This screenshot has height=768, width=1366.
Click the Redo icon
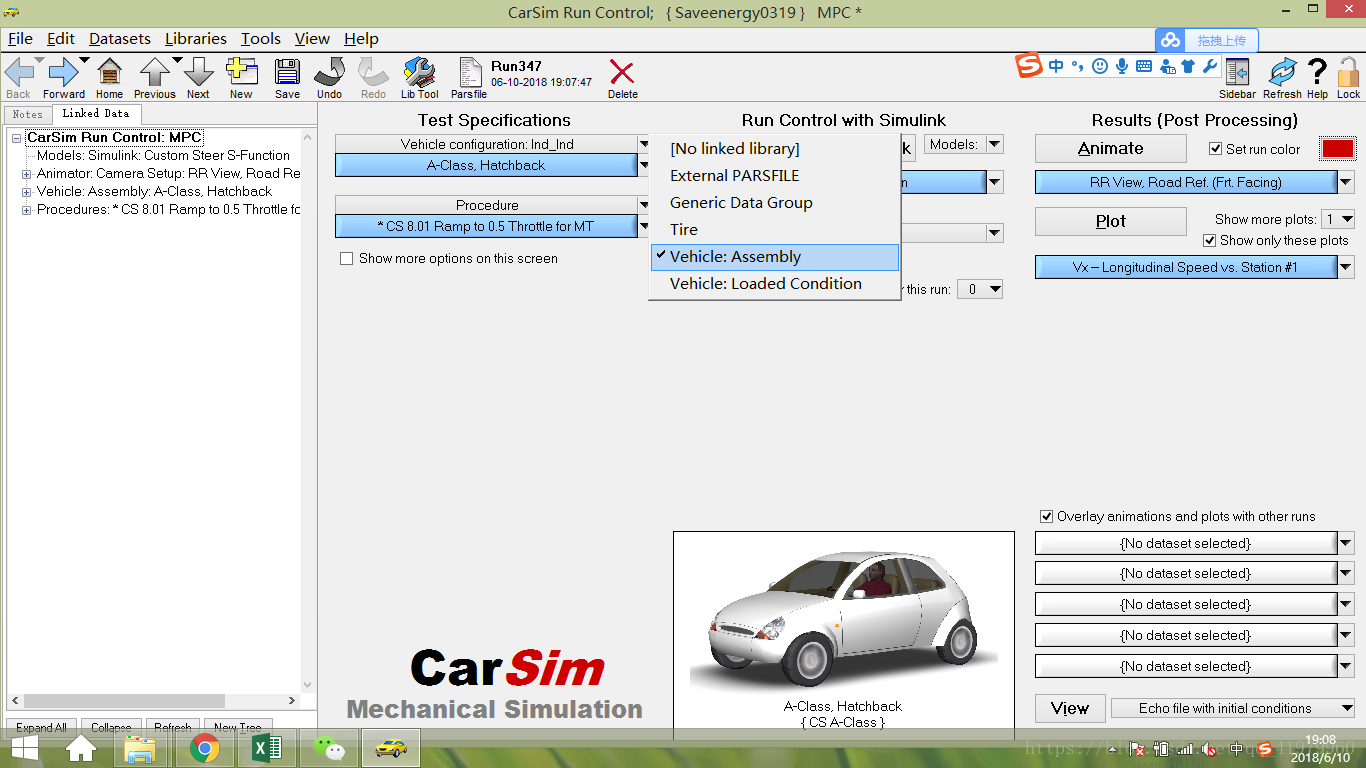373,72
